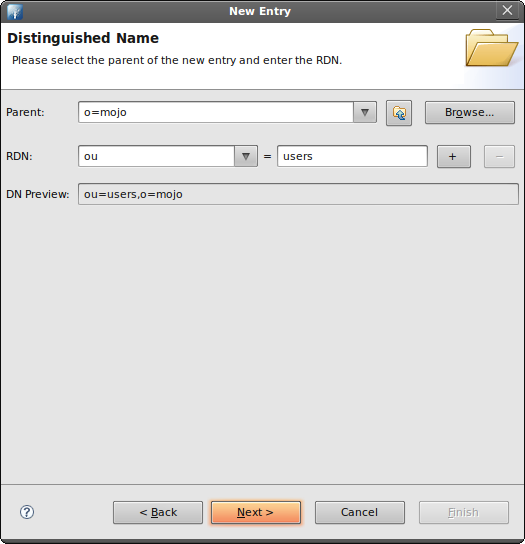Click the open folder wizard image
This screenshot has height=544, width=525.
[492, 48]
